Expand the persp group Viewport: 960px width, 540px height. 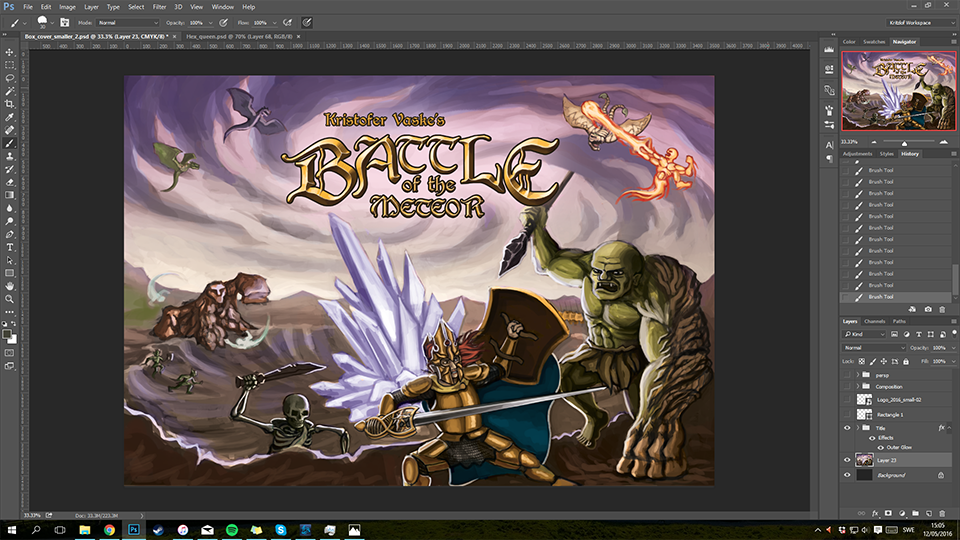tap(858, 375)
